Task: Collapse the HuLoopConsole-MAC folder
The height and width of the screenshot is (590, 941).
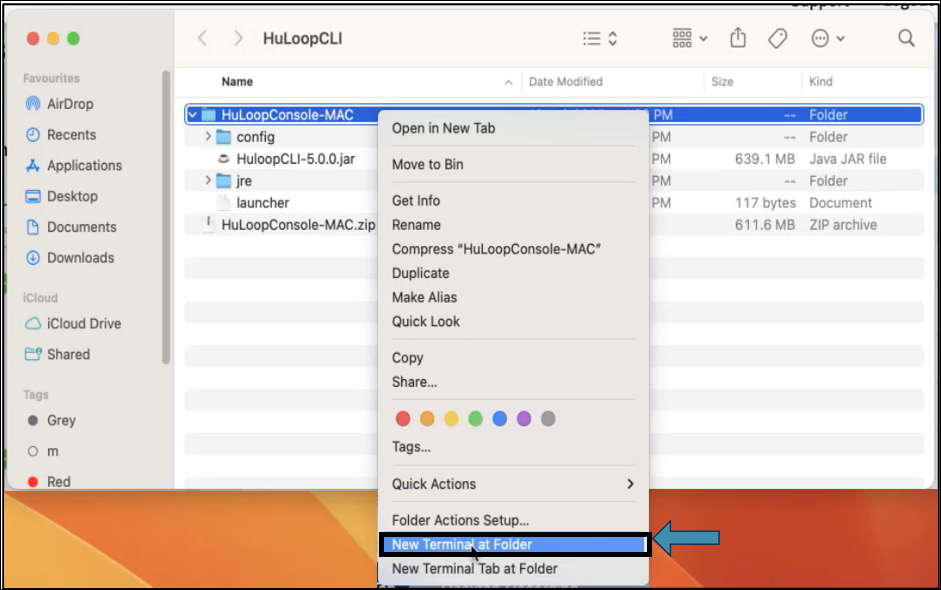Action: coord(193,115)
